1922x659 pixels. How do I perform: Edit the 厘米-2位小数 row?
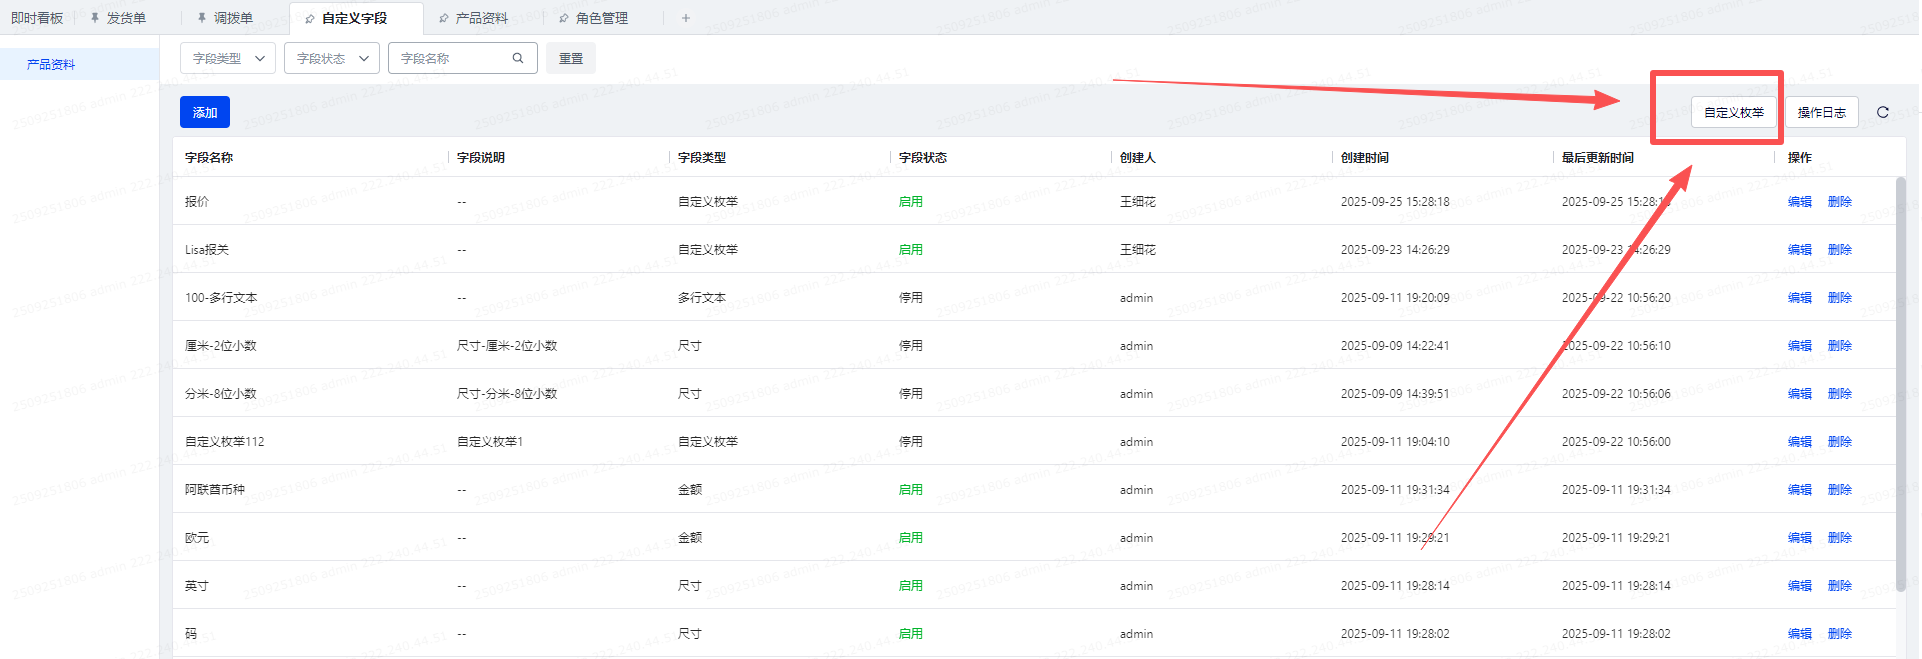click(1800, 345)
